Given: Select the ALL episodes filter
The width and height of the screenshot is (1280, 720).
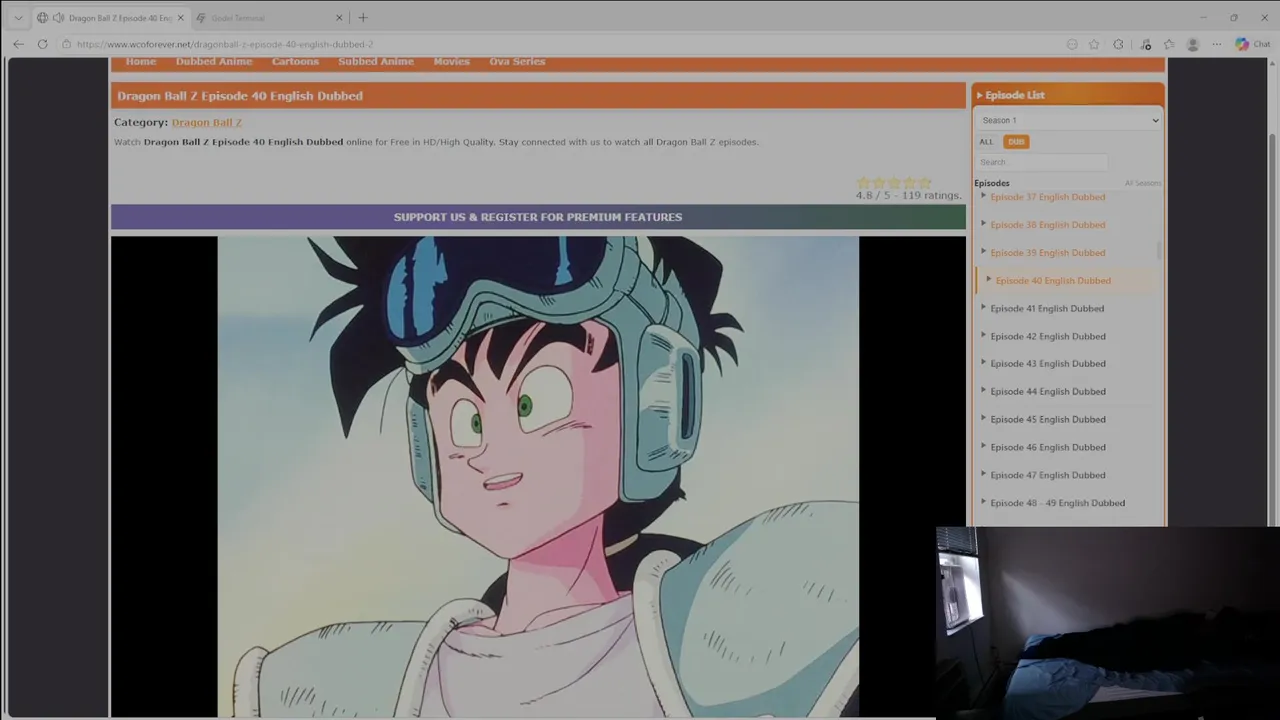Looking at the screenshot, I should tap(986, 142).
